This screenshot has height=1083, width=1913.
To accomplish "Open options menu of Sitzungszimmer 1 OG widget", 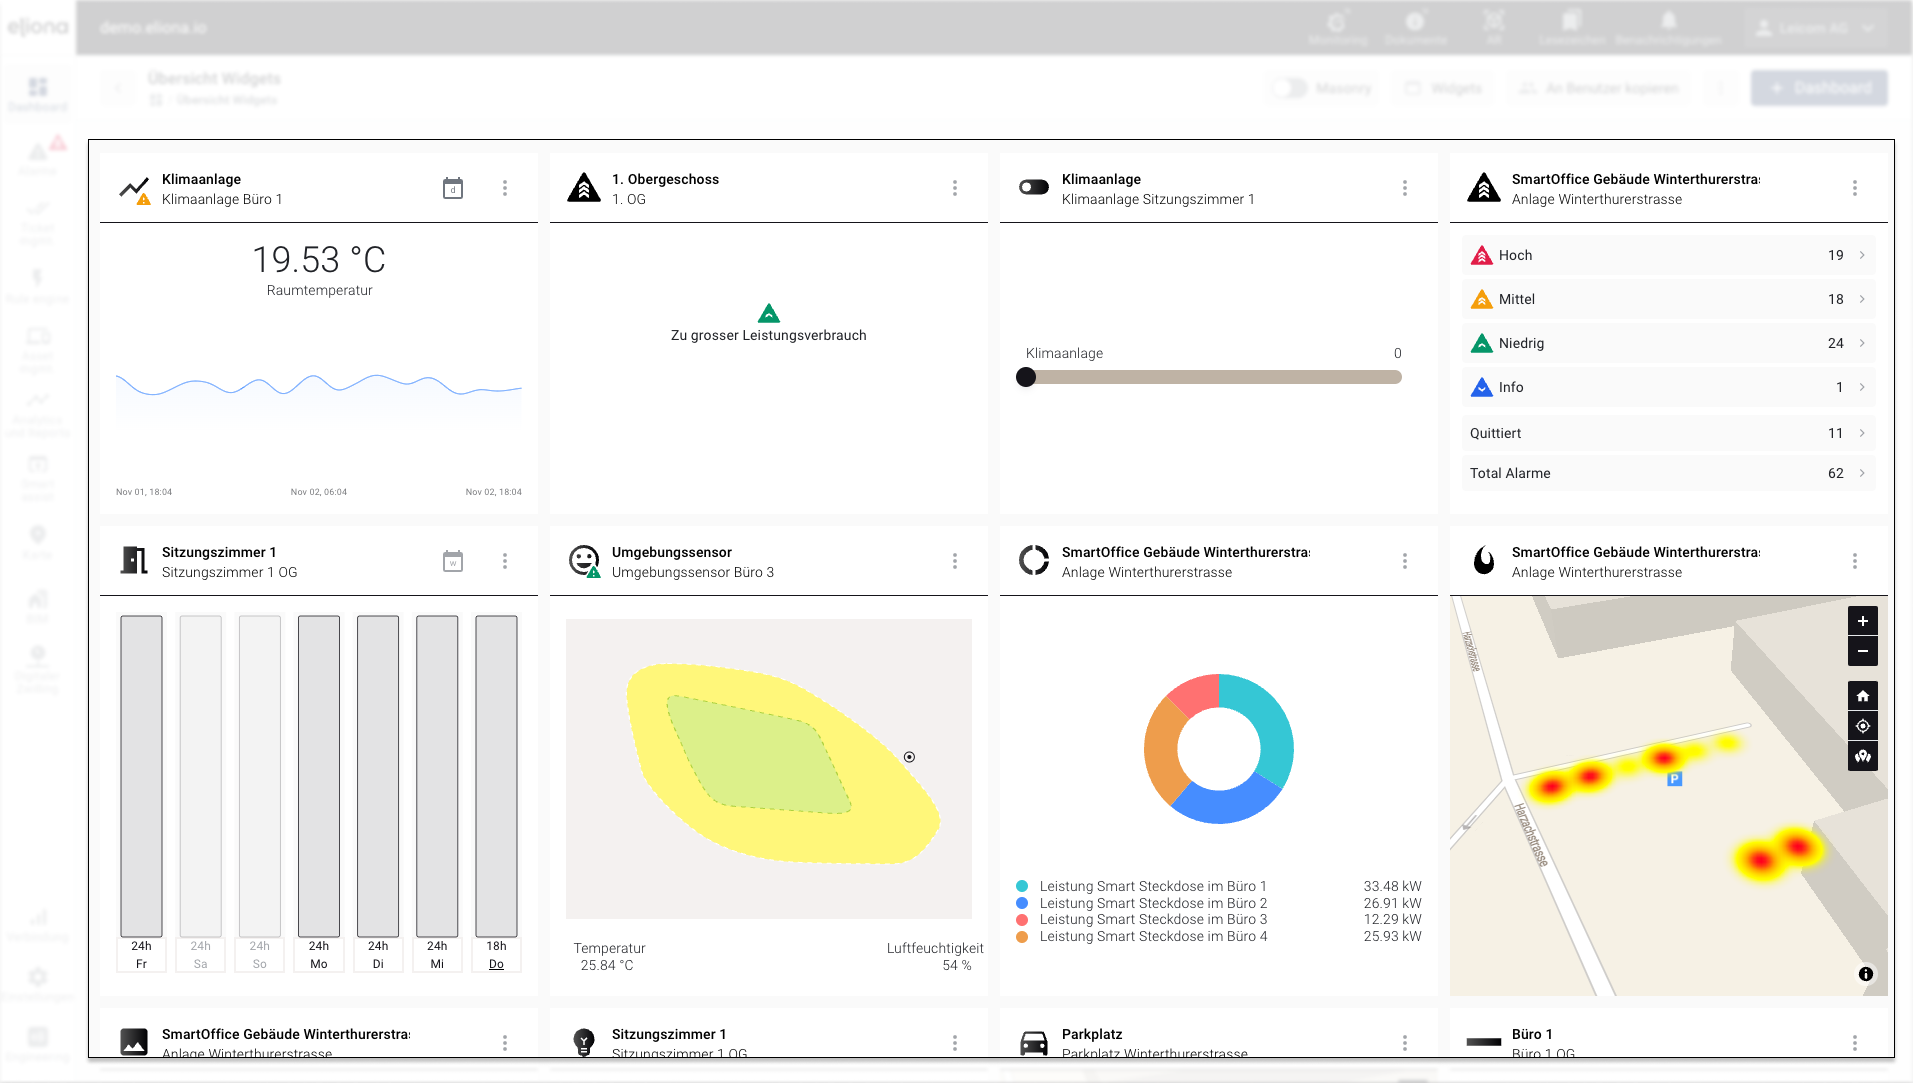I will [x=505, y=561].
